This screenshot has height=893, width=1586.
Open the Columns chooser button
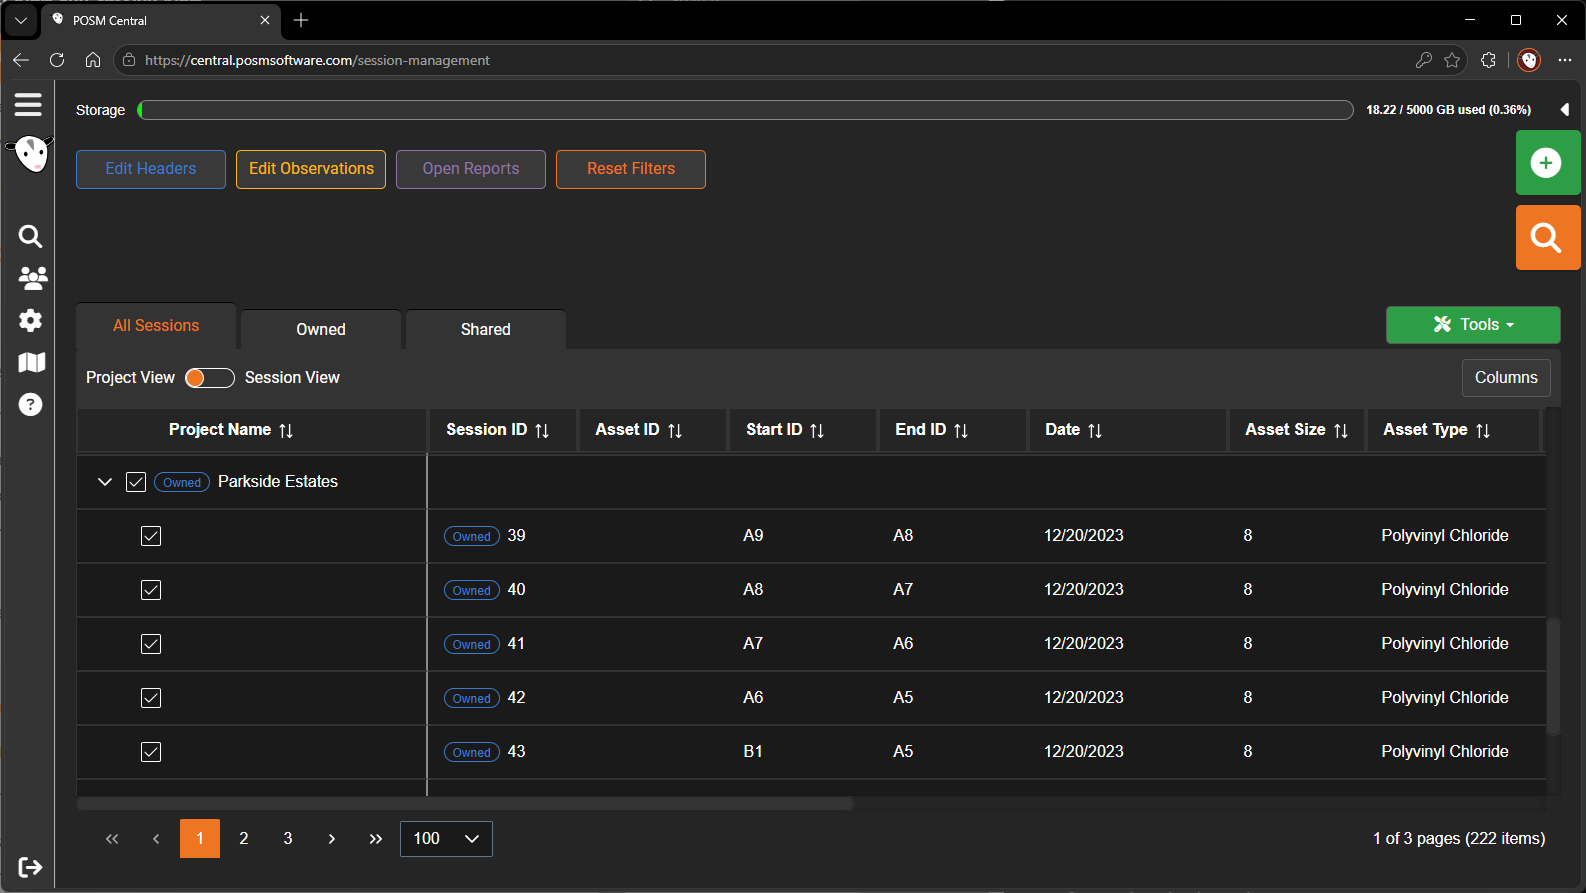1506,378
